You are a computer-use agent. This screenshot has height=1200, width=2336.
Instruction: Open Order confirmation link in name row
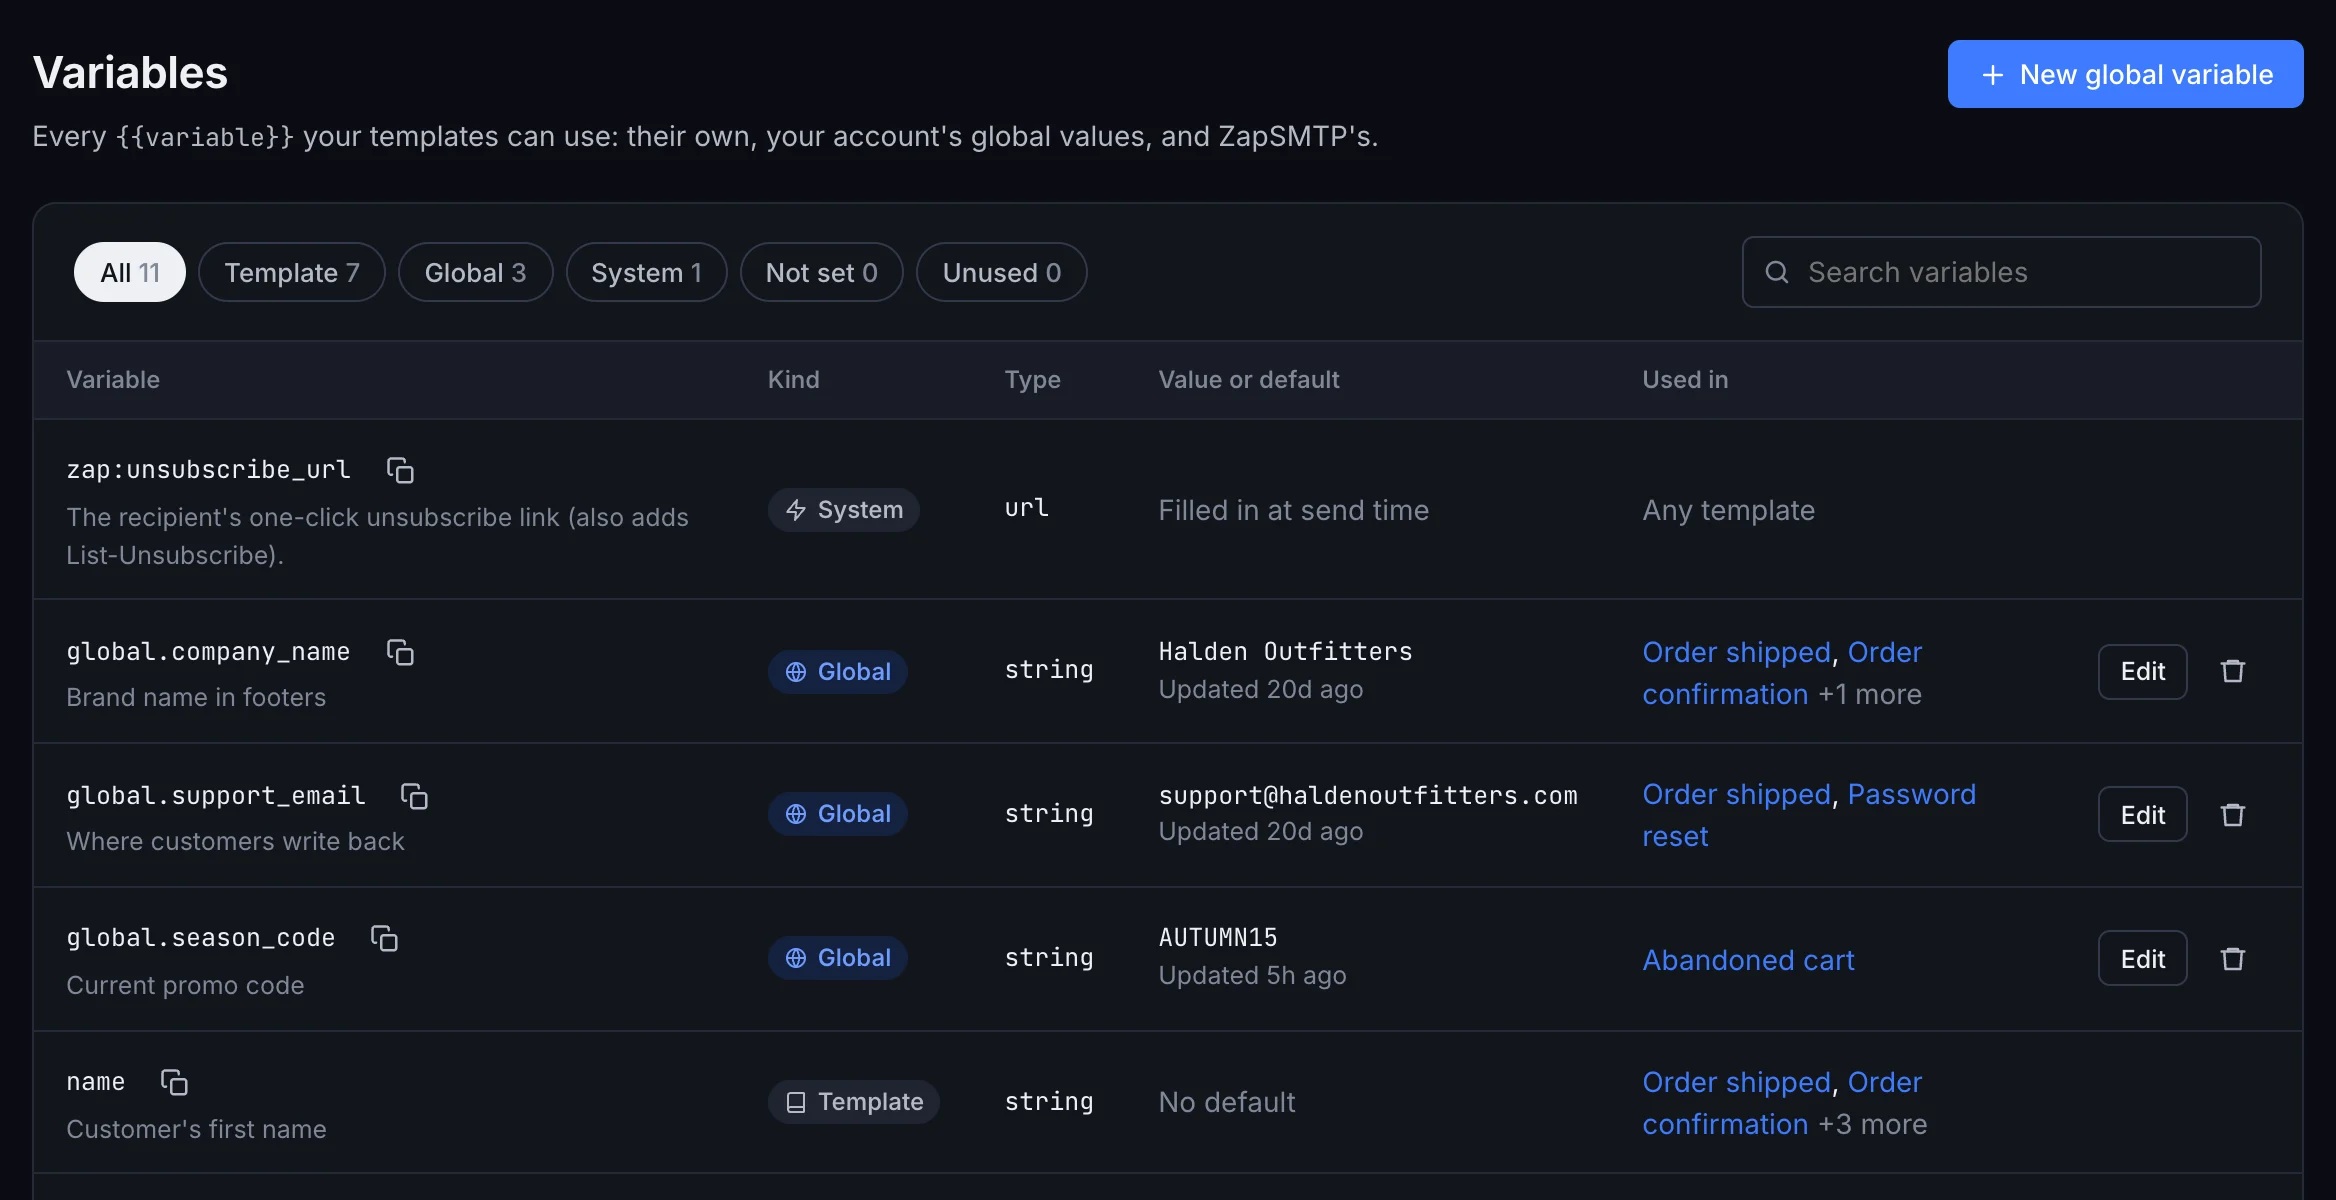(x=1782, y=1103)
